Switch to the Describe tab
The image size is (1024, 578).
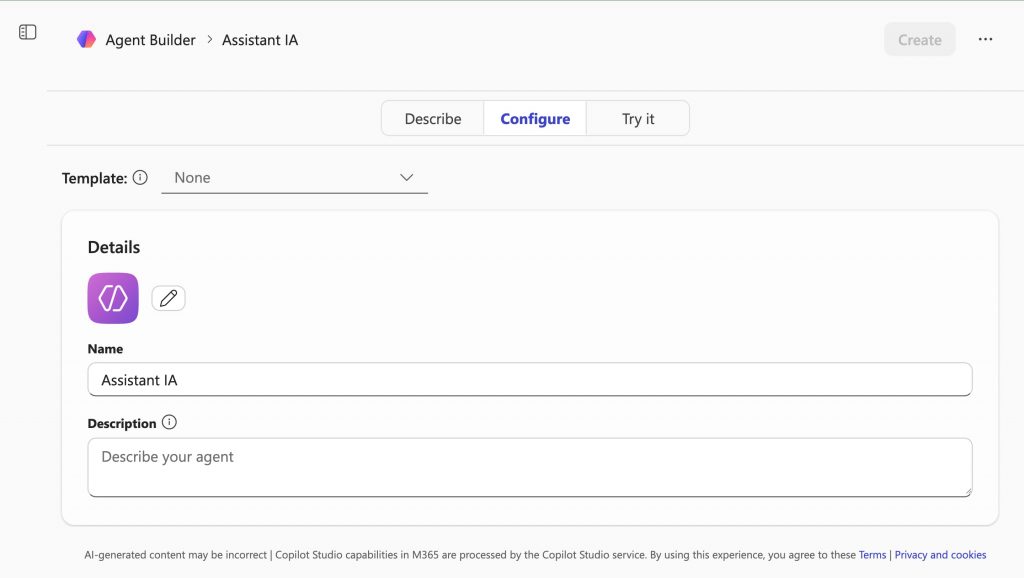tap(433, 119)
